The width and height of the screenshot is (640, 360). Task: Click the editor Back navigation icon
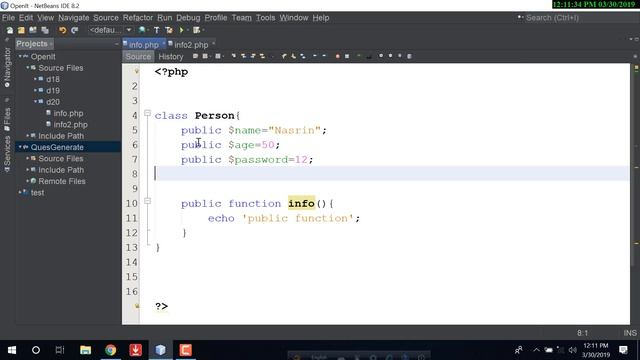coord(205,56)
